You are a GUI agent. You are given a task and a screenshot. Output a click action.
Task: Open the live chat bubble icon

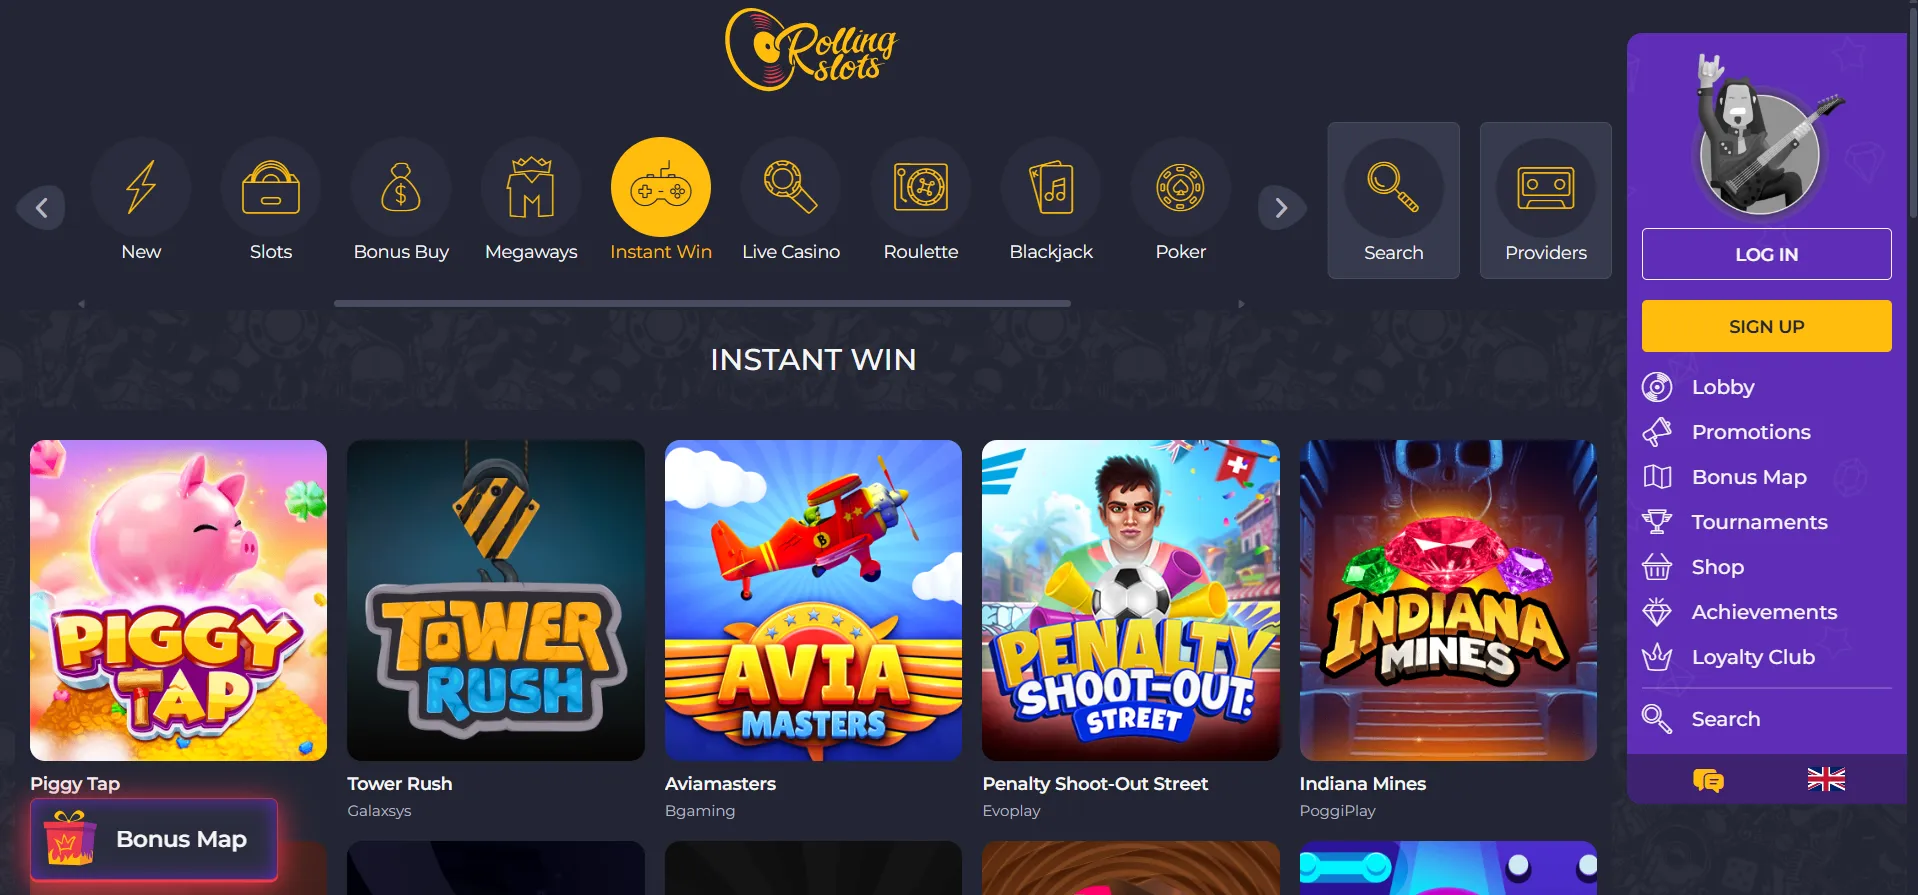click(x=1708, y=780)
